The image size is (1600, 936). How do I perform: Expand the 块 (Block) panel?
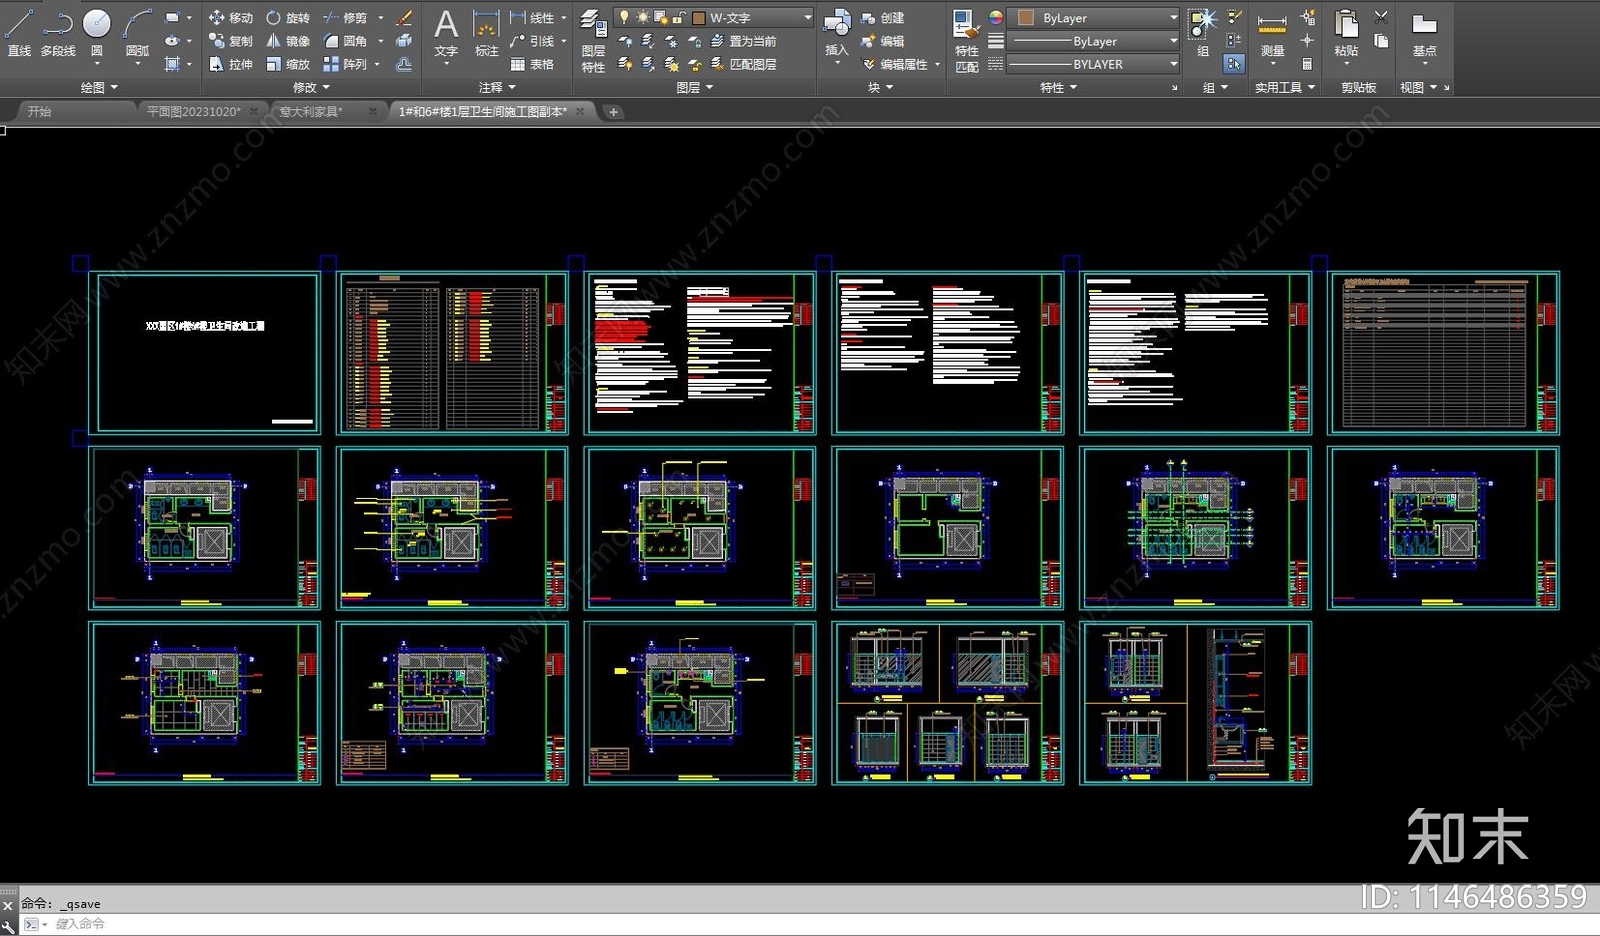tap(880, 88)
